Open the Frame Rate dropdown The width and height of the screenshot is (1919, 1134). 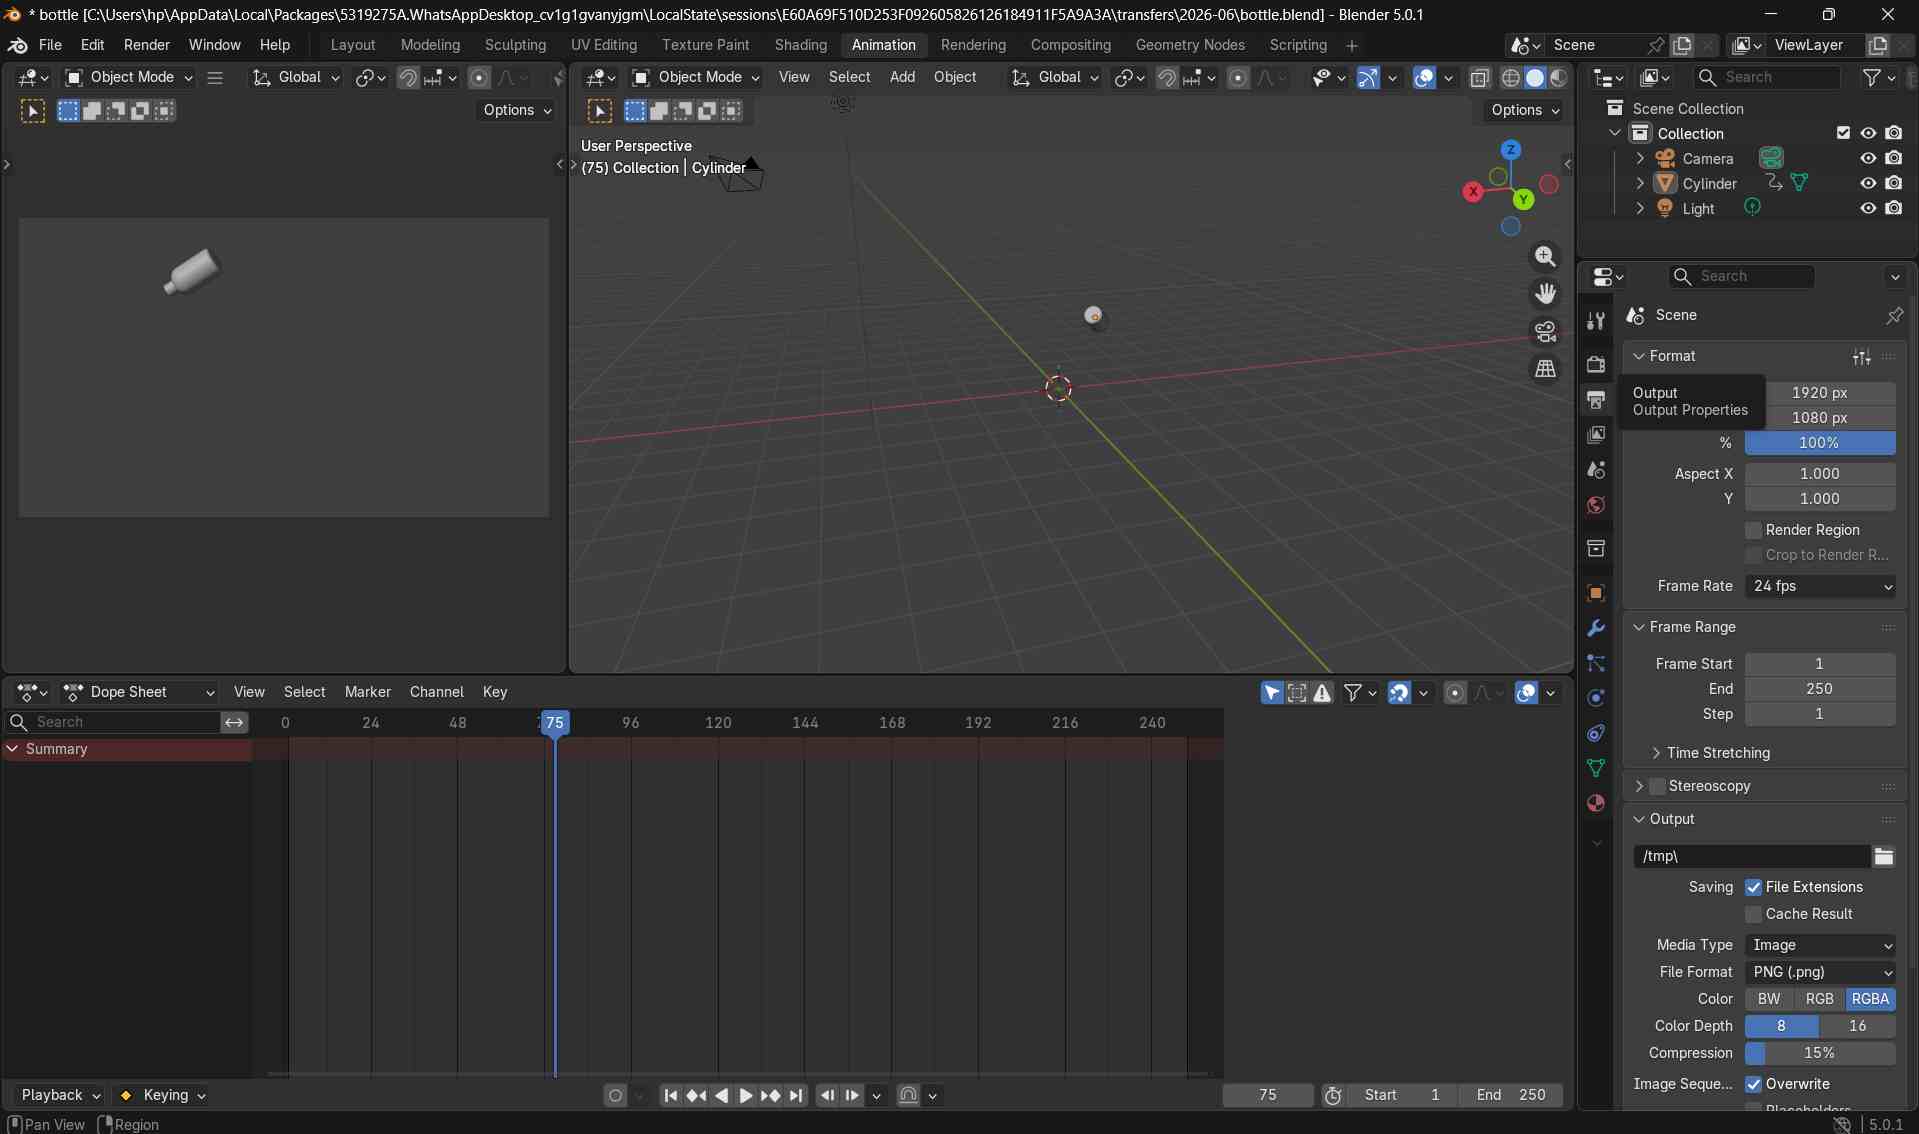(x=1820, y=587)
